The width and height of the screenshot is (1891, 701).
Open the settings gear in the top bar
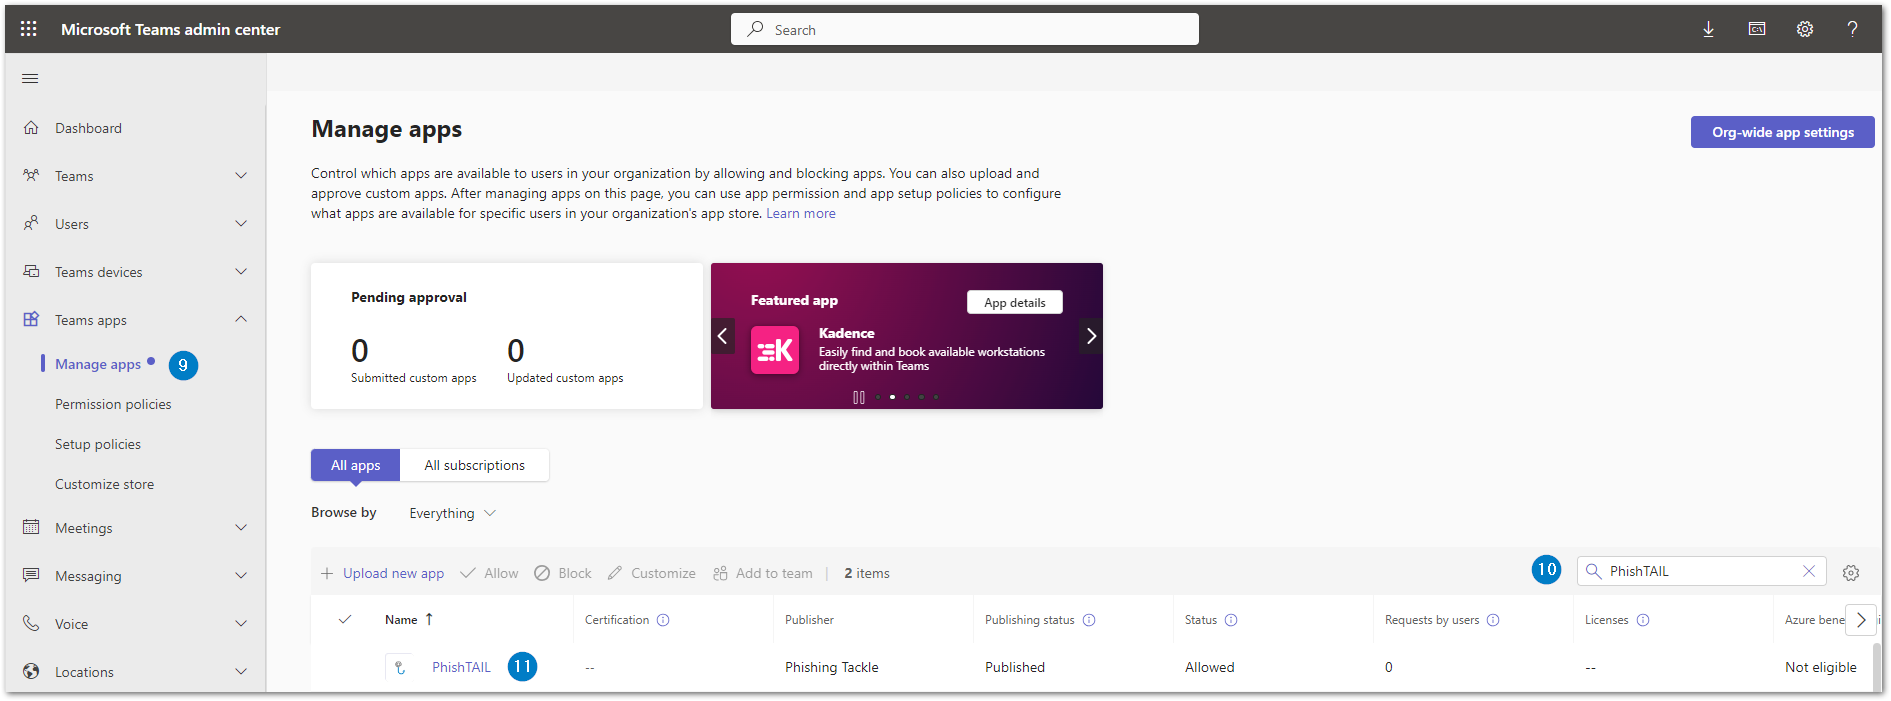pyautogui.click(x=1804, y=29)
